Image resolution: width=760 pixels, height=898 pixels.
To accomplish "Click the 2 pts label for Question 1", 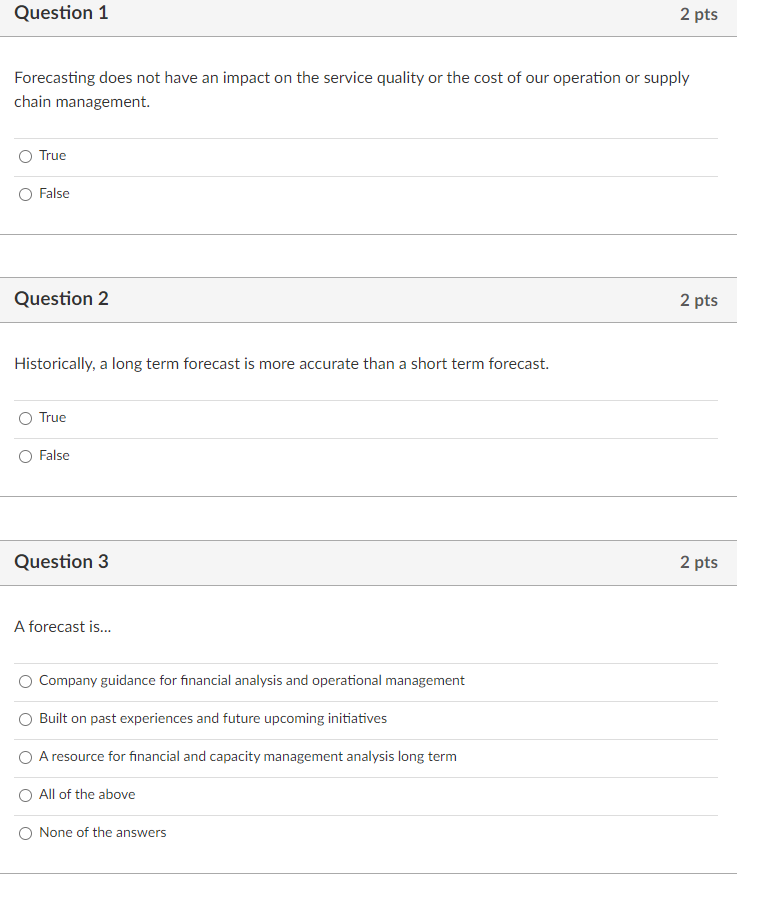I will click(x=700, y=14).
